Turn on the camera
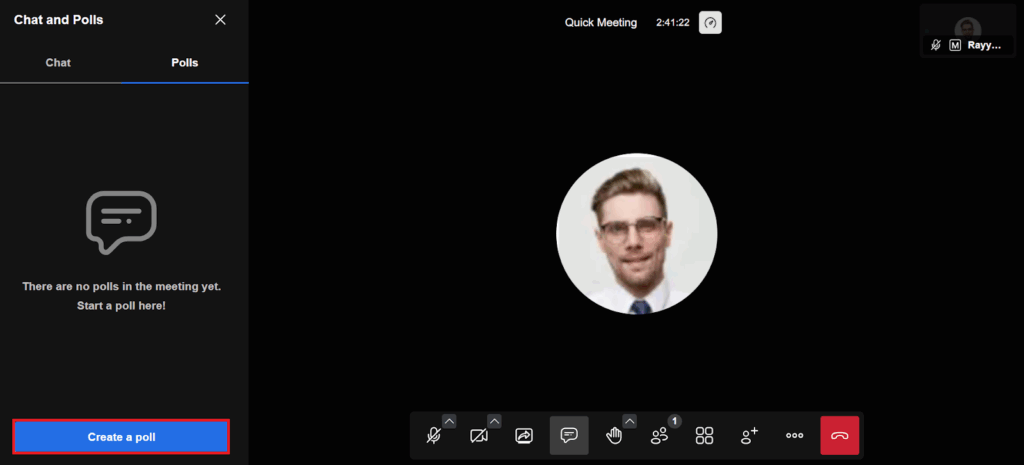1024x465 pixels. [x=479, y=436]
